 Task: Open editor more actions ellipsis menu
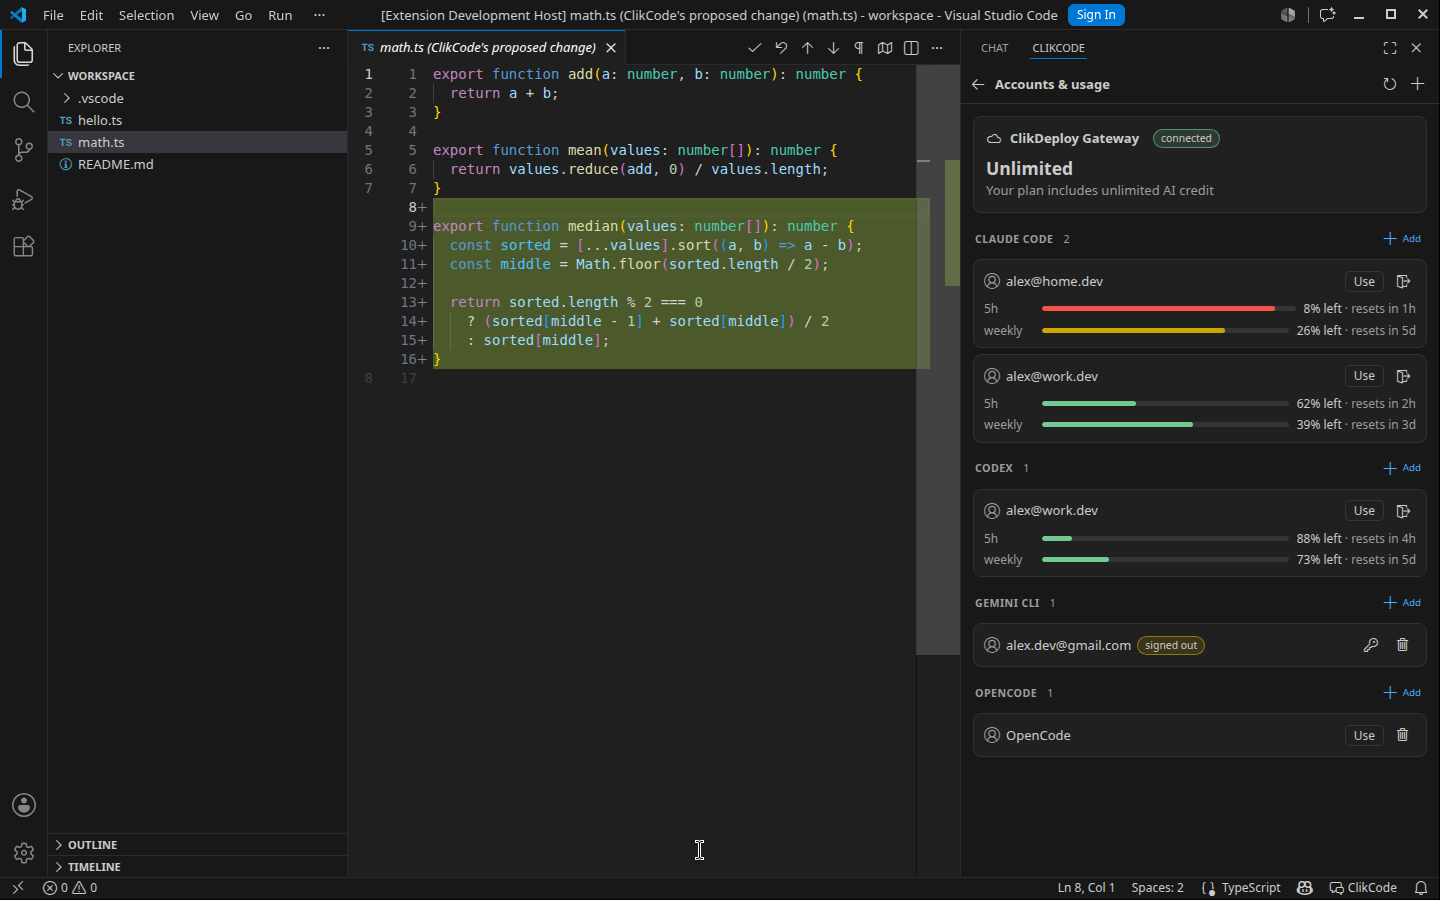(x=937, y=48)
